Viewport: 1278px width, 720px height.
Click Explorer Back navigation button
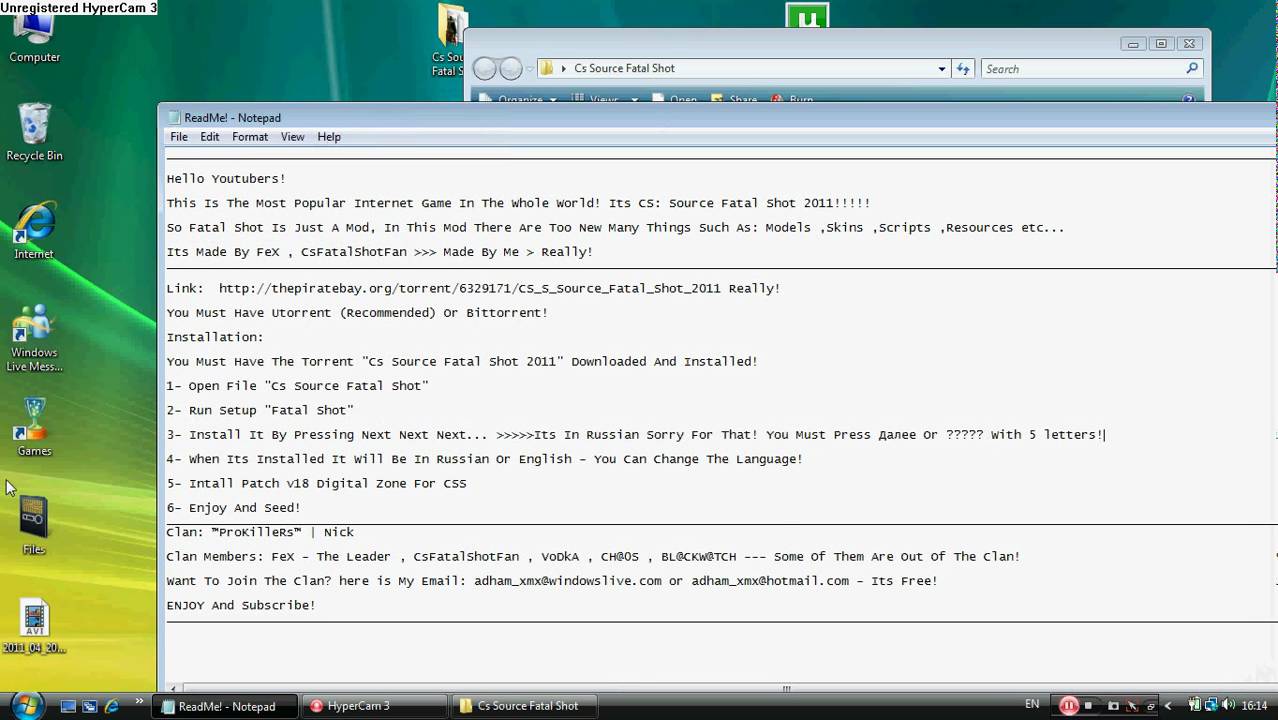pos(485,68)
